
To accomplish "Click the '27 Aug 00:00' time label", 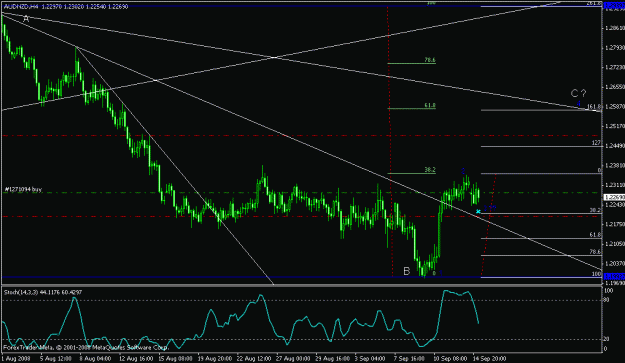I will [293, 359].
